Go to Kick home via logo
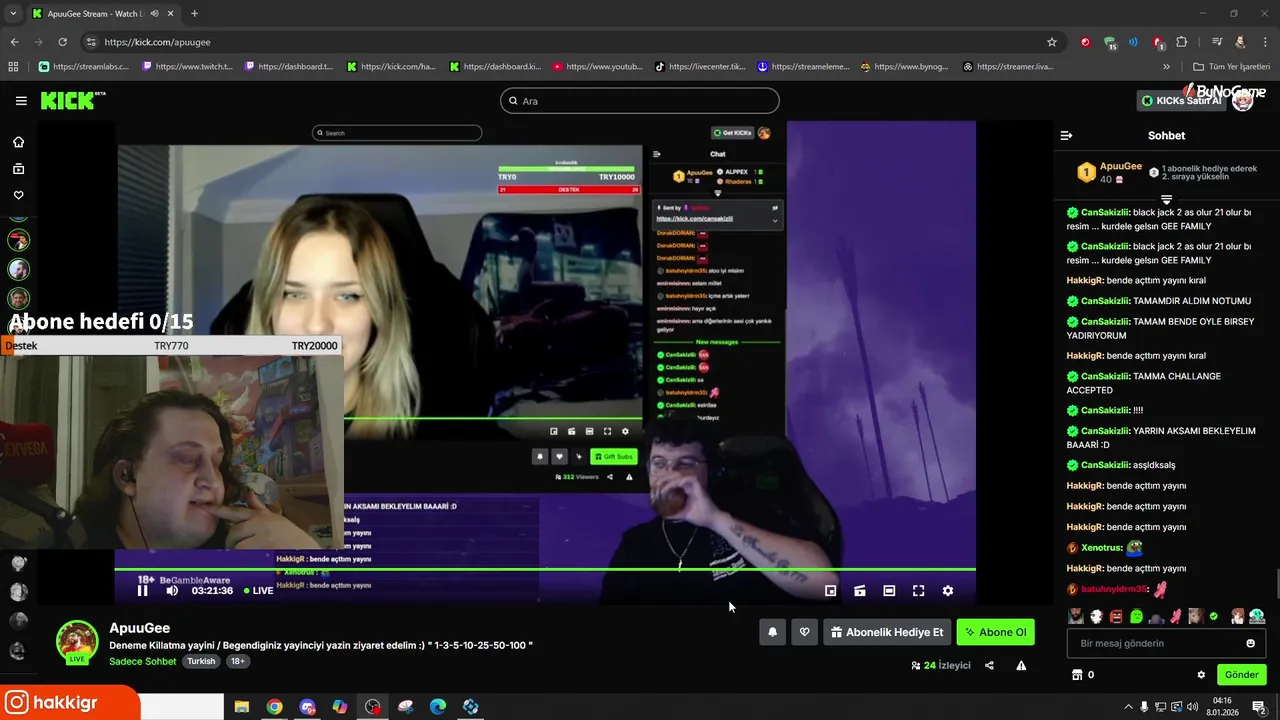1280x720 pixels. [x=72, y=100]
